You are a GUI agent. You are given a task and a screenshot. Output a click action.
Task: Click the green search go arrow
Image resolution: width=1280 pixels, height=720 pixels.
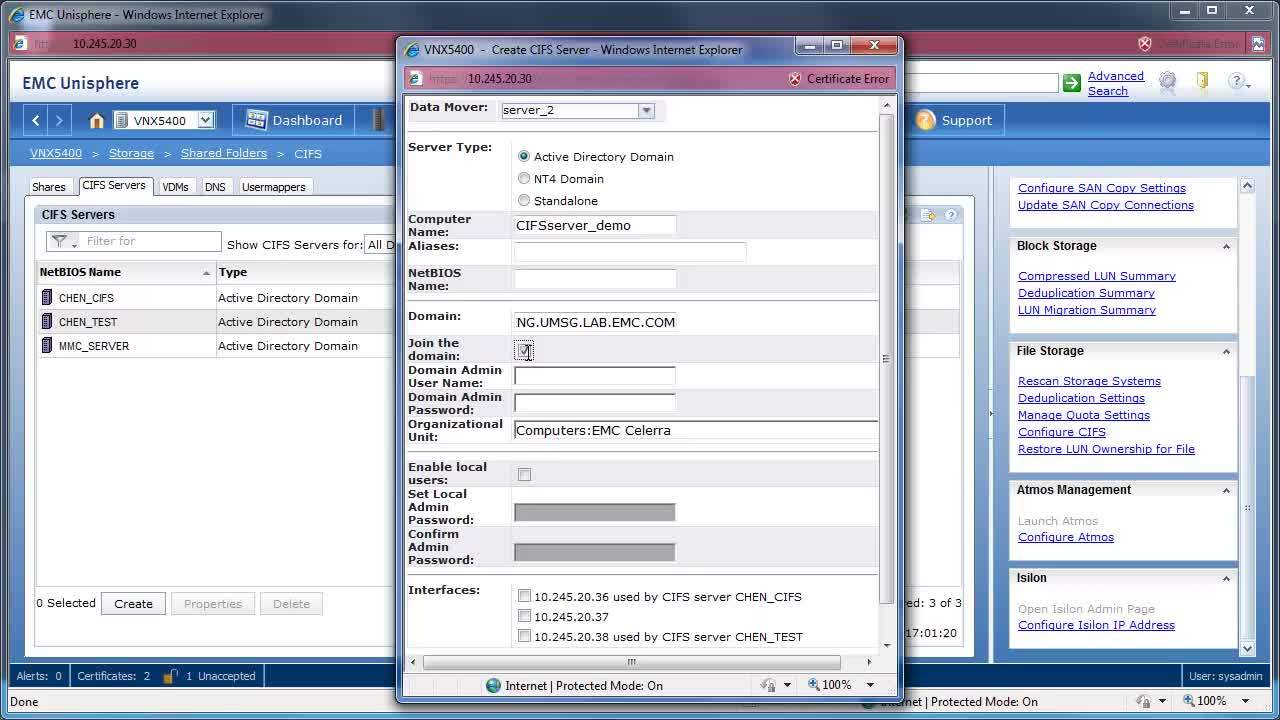point(1072,83)
